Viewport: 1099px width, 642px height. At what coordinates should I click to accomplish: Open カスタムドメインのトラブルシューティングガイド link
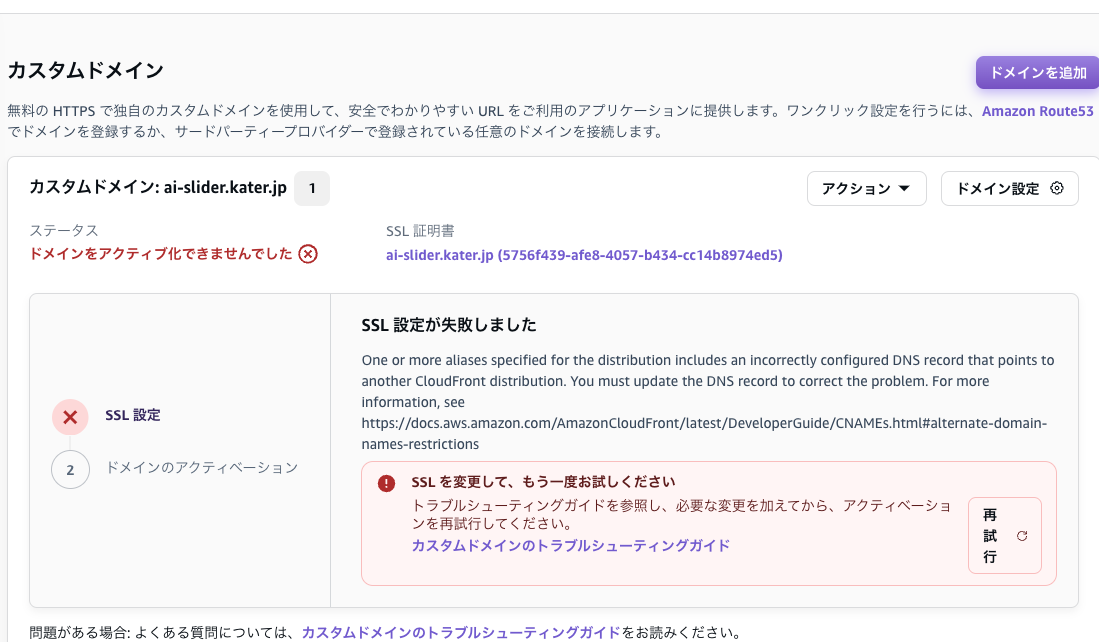[x=571, y=545]
